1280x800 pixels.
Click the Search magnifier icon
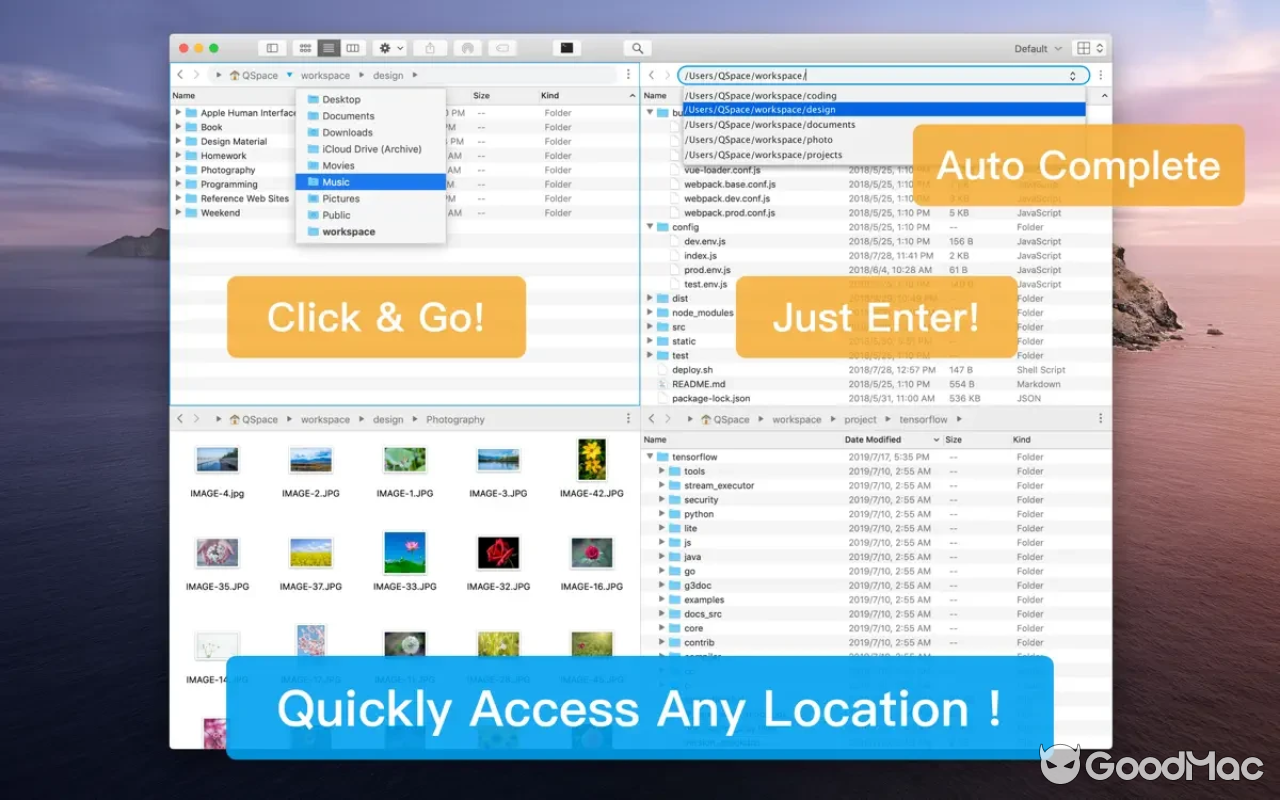click(x=637, y=47)
